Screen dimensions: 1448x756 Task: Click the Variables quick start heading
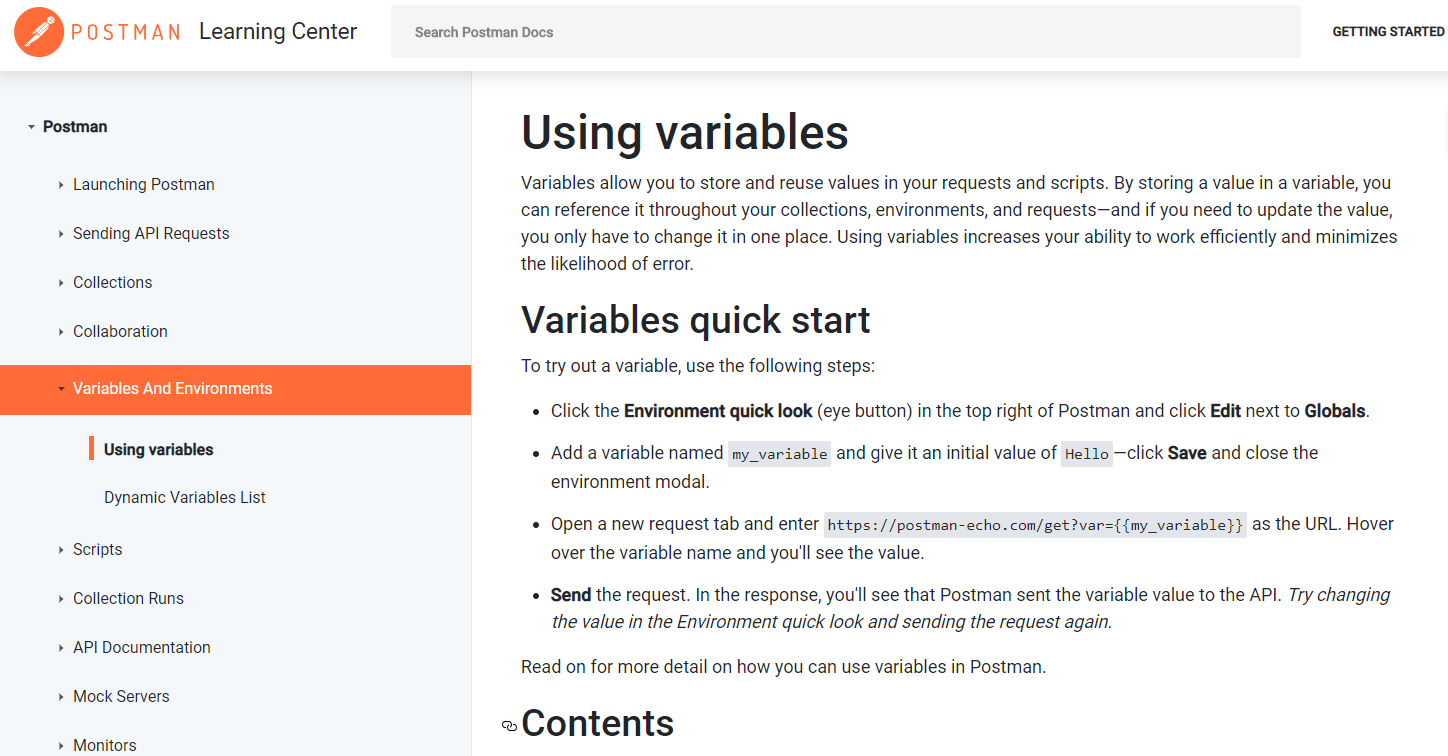tap(695, 320)
